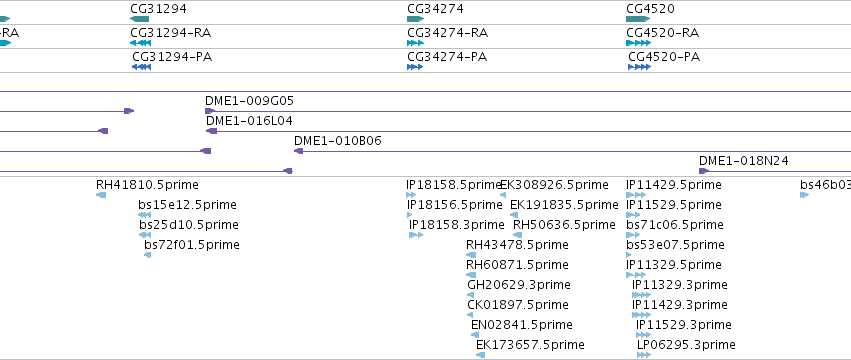Click the CG4520 gene arrow glyph
The image size is (851, 360).
[x=638, y=19]
